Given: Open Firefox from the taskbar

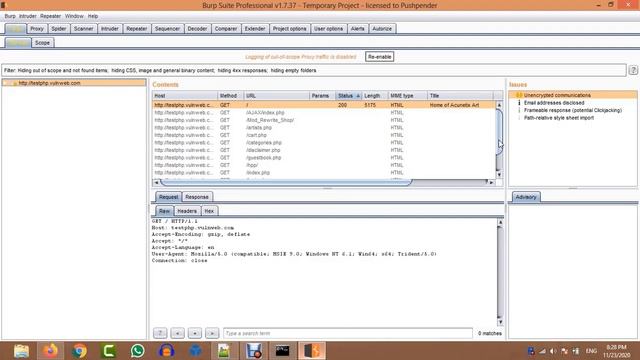Looking at the screenshot, I should pos(51,351).
